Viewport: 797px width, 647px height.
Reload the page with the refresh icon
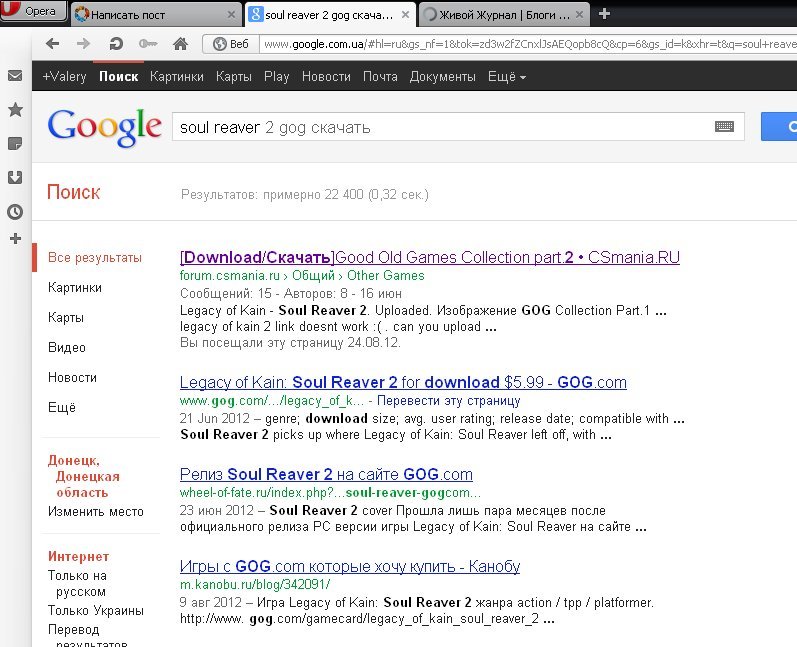[x=116, y=44]
